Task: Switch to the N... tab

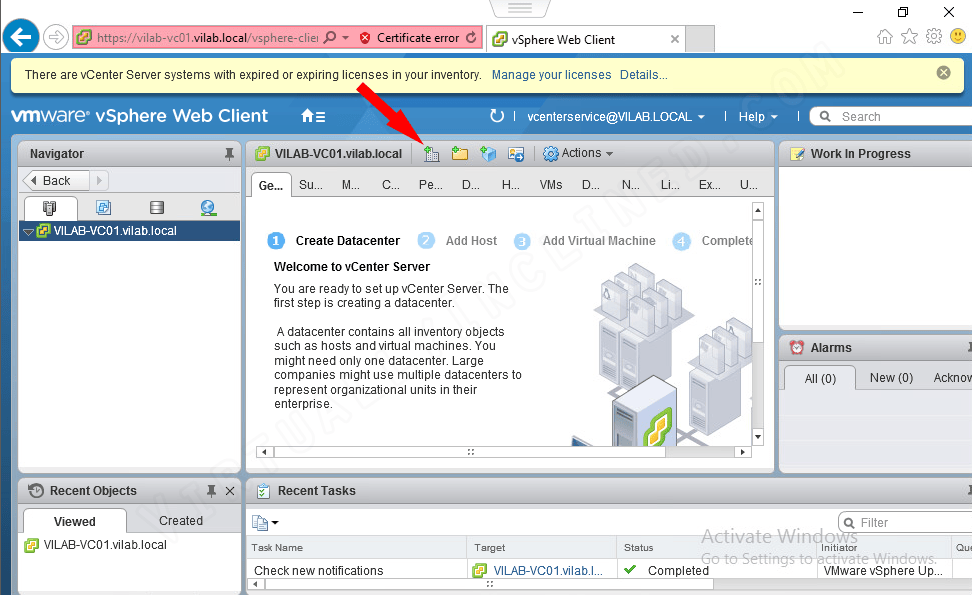Action: (631, 185)
